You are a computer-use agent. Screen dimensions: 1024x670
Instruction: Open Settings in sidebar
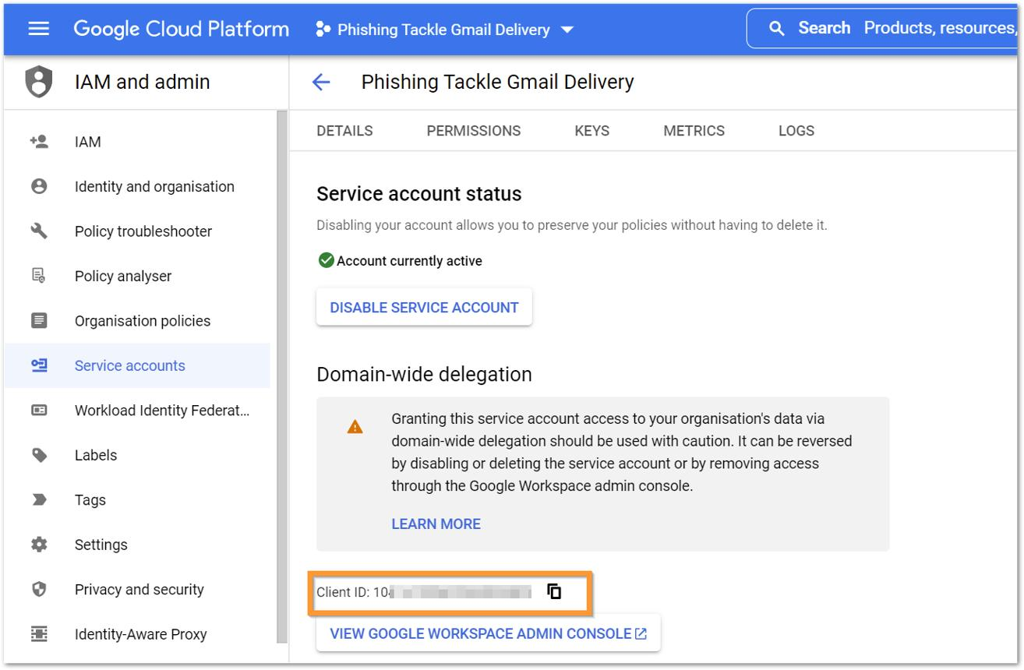(137, 545)
